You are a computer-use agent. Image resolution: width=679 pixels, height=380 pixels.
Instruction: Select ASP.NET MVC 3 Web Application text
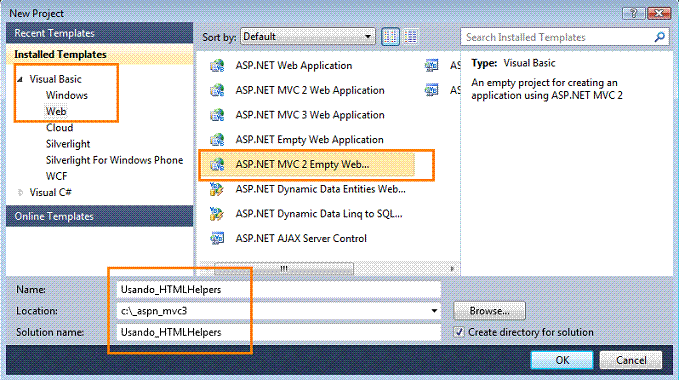coord(310,115)
